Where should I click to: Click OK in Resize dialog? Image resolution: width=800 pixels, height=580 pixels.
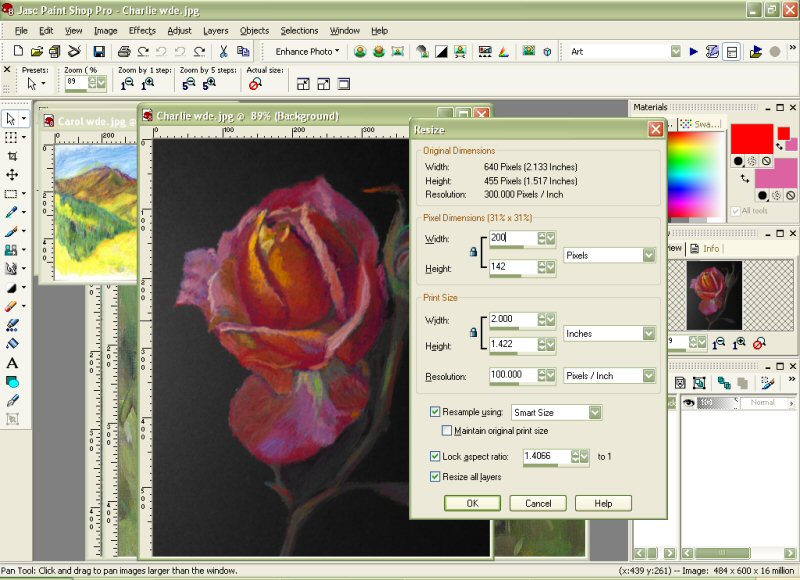(x=472, y=503)
